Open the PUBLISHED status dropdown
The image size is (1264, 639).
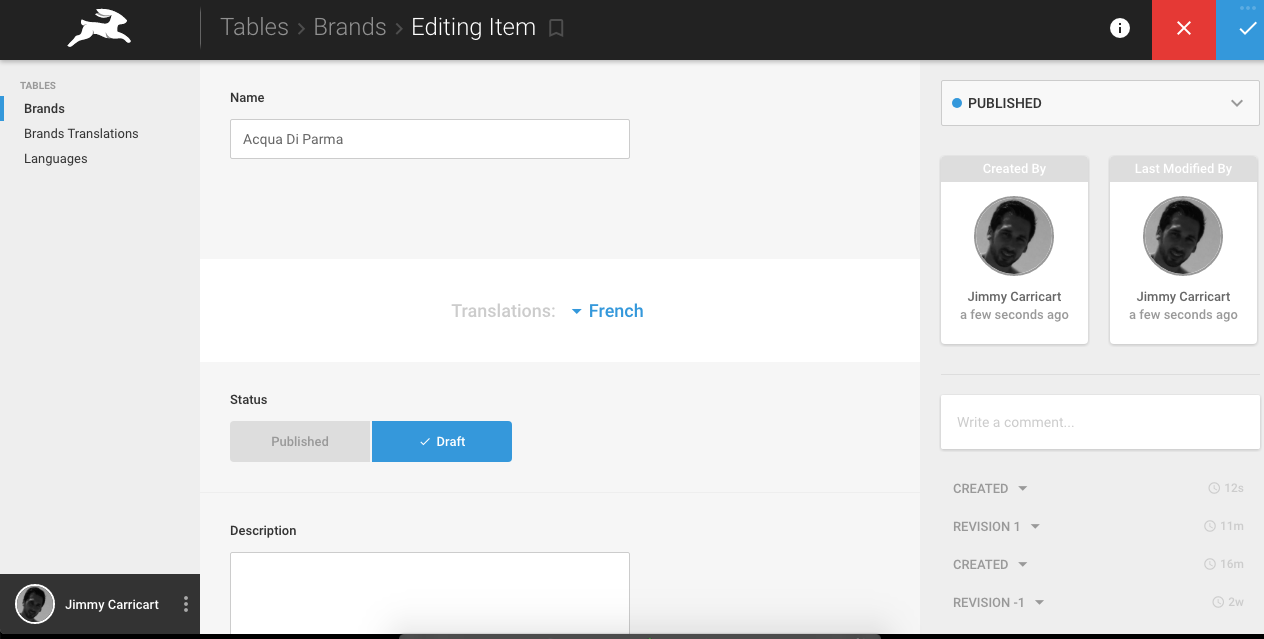click(x=1100, y=103)
